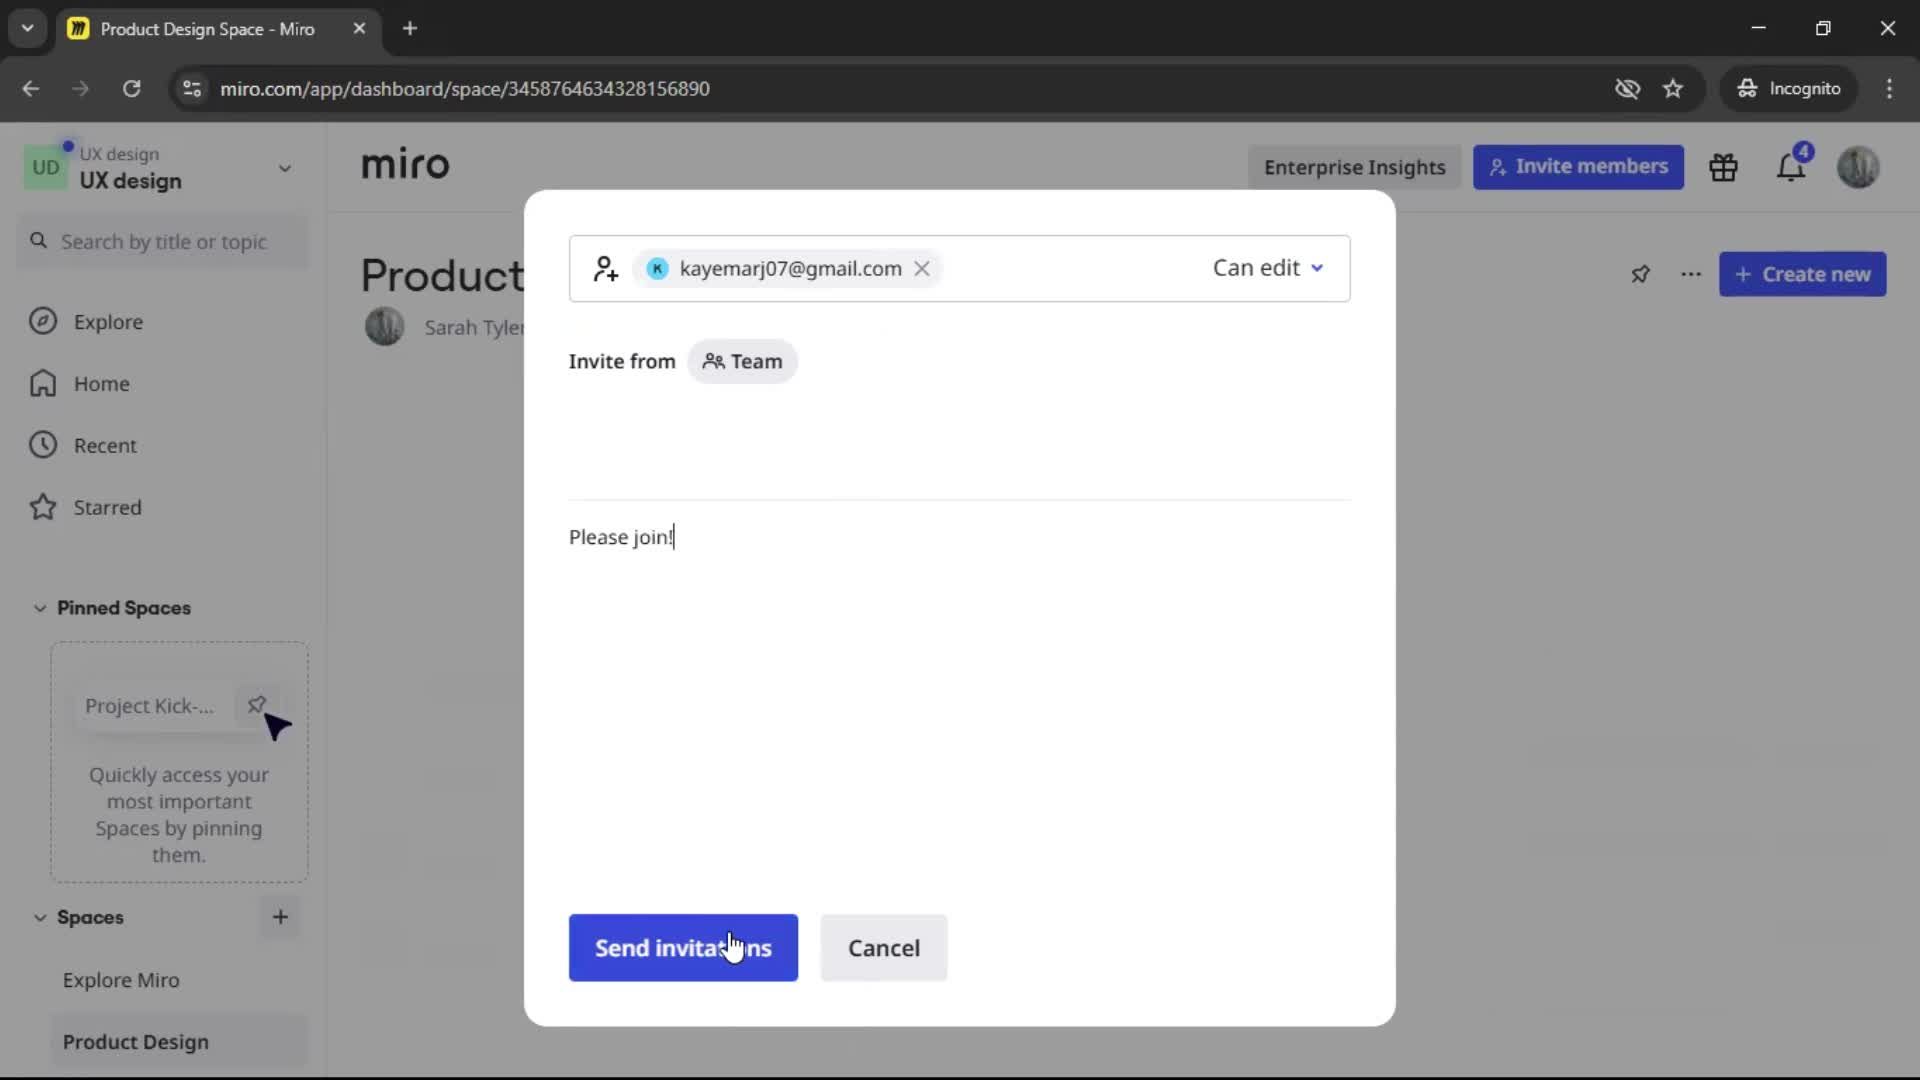Send the invitations
The width and height of the screenshot is (1920, 1080).
coord(683,947)
